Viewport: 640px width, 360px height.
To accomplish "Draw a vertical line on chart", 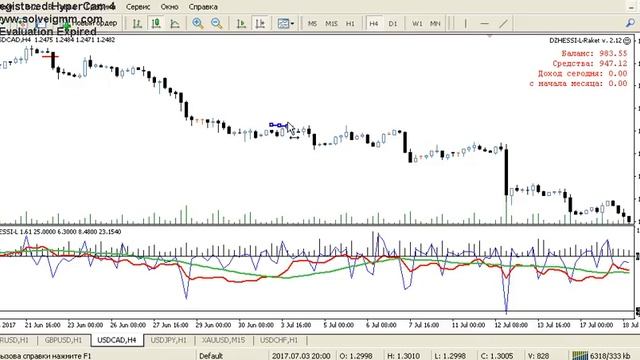I will click(465, 23).
